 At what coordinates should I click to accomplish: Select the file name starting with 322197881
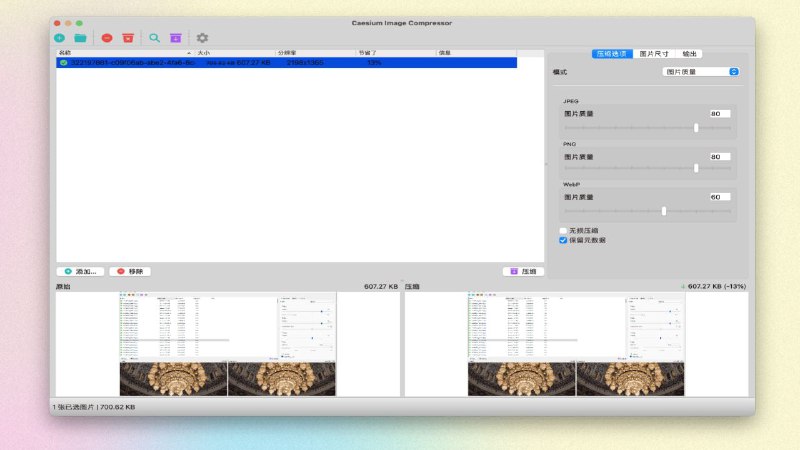132,63
